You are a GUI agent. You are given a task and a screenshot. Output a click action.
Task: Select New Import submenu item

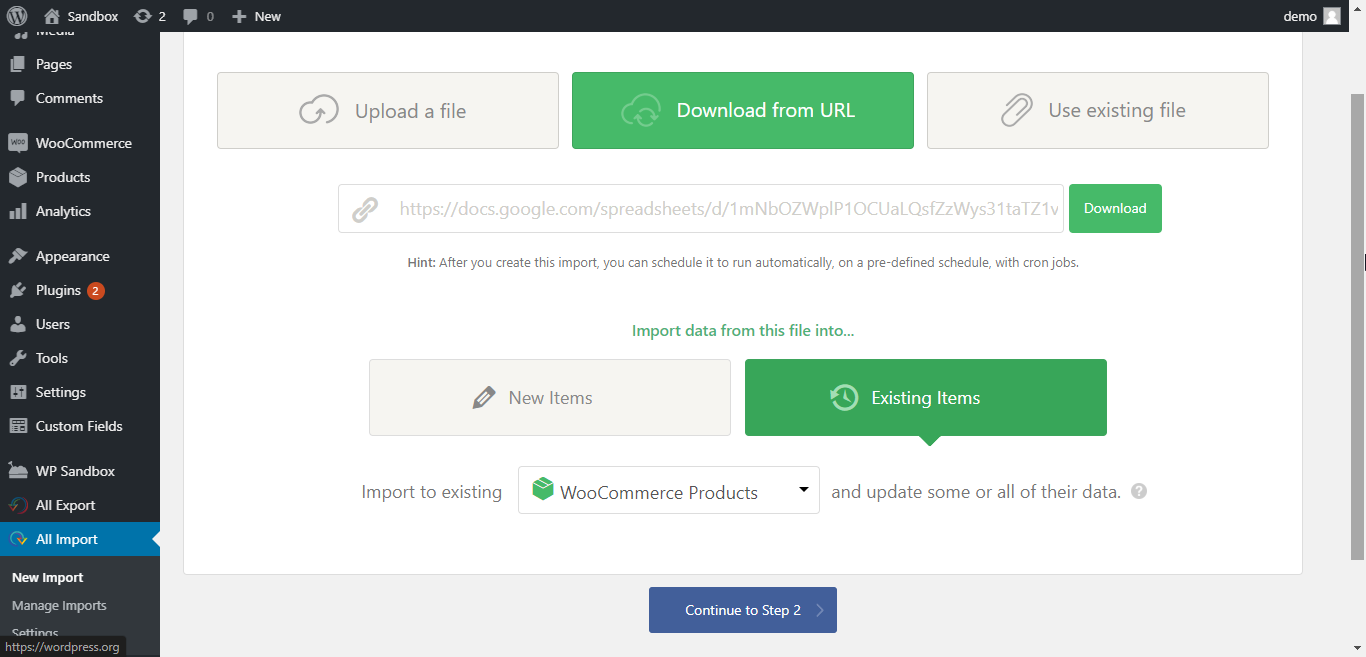[48, 577]
